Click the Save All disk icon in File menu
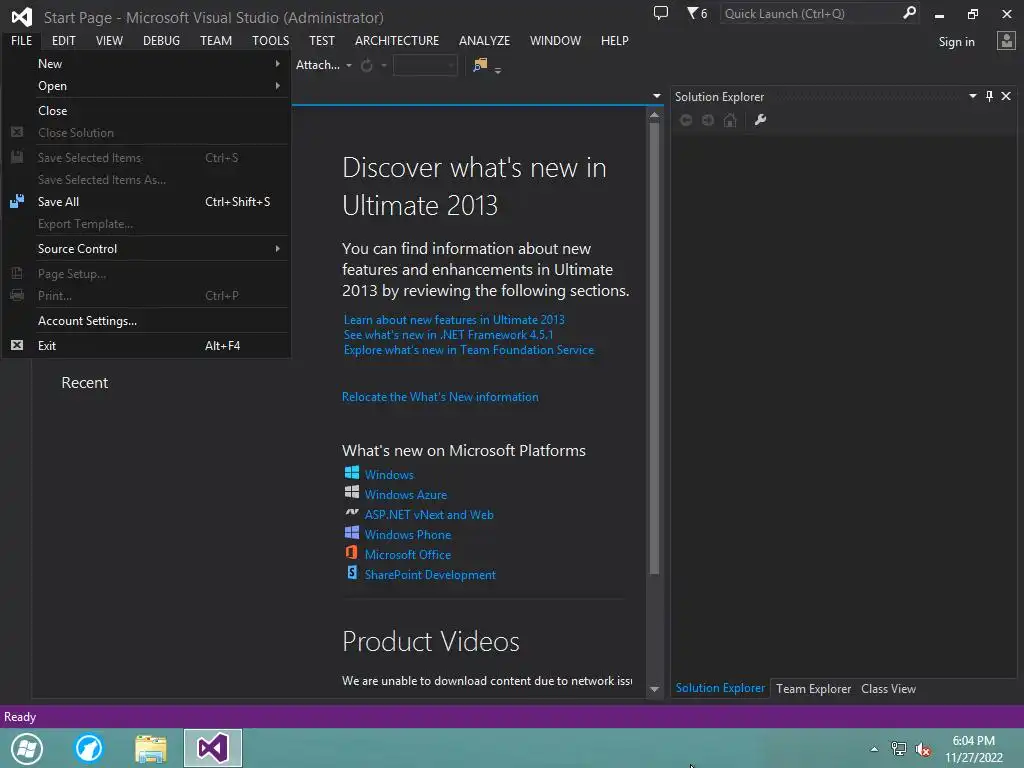The width and height of the screenshot is (1024, 768). point(17,201)
